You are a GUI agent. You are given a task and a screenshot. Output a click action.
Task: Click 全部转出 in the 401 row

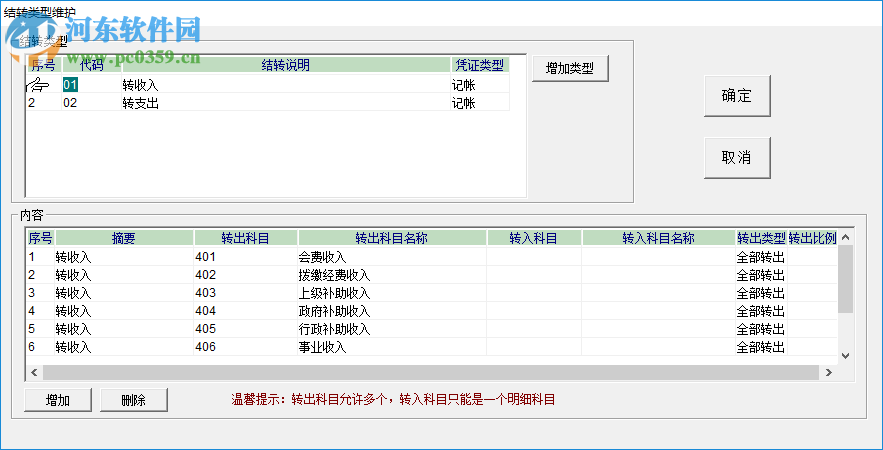(761, 258)
